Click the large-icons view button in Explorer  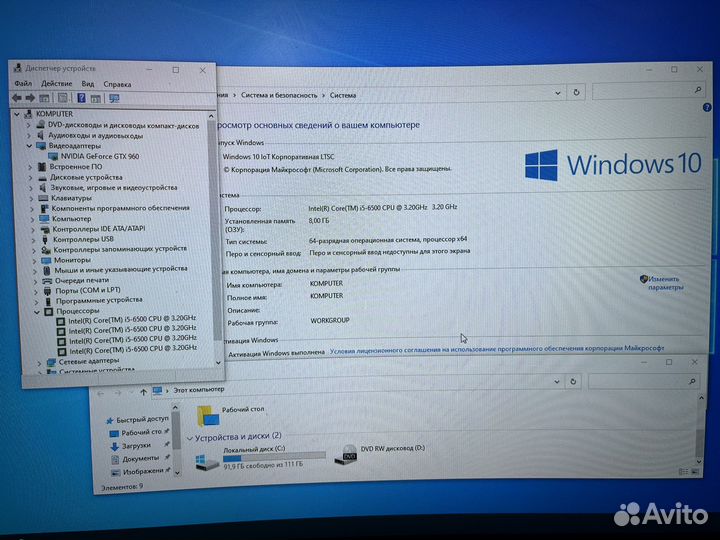(695, 471)
